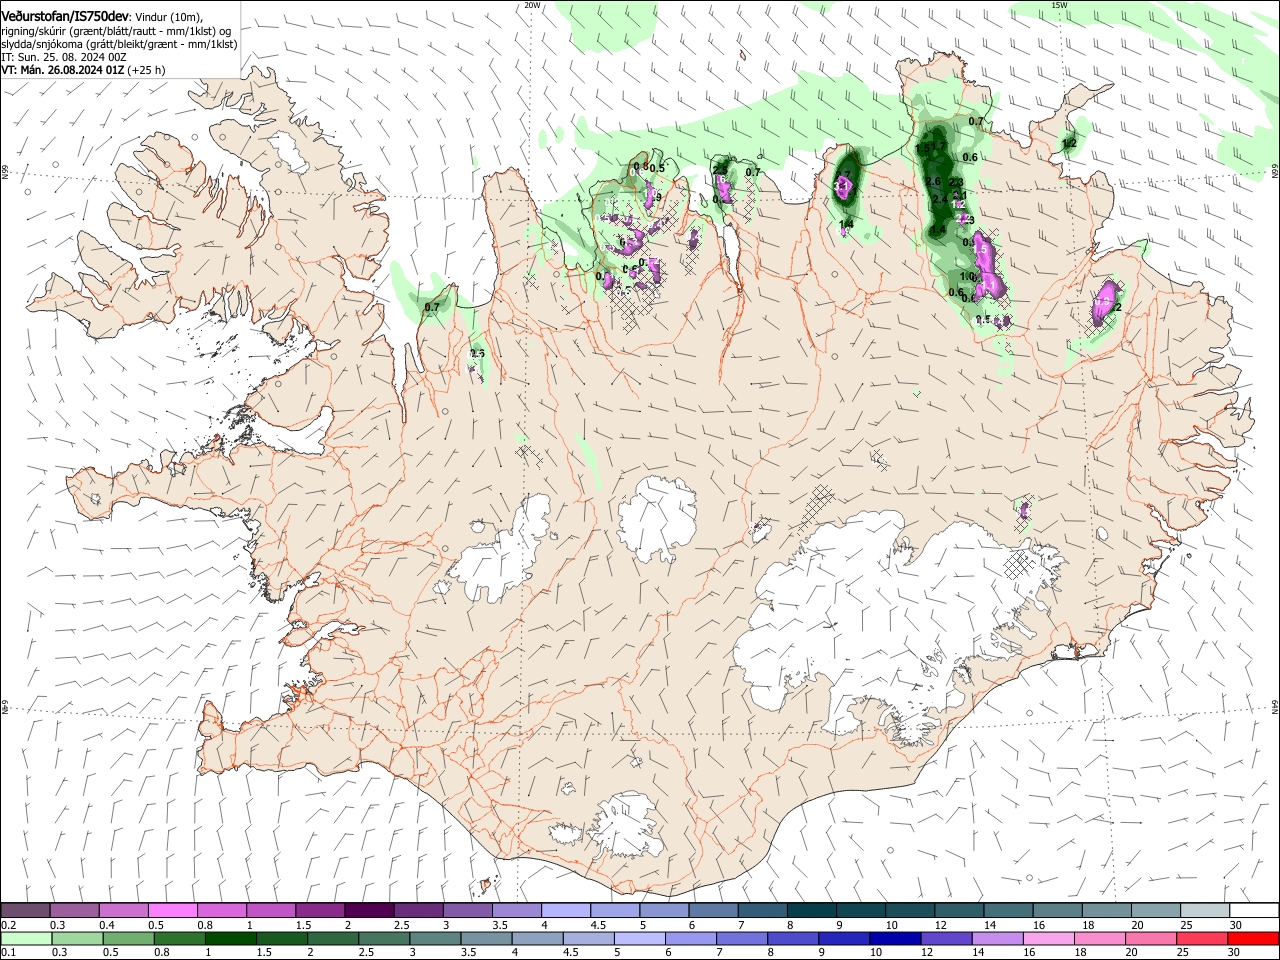The height and width of the screenshot is (960, 1280).
Task: Select the light lavender sleet swatch between 4 and 4.5
Action: 566,910
